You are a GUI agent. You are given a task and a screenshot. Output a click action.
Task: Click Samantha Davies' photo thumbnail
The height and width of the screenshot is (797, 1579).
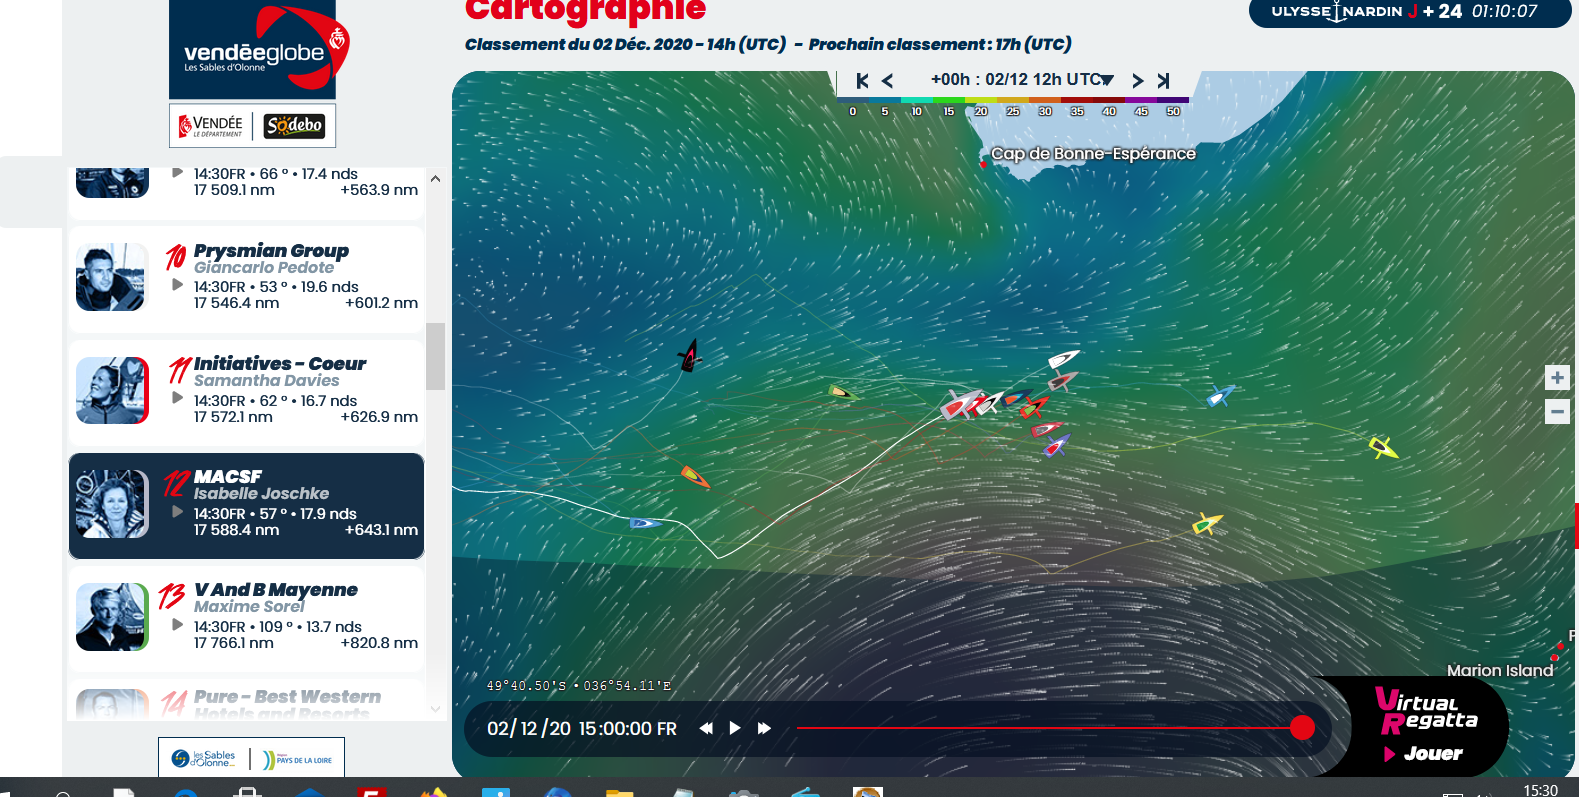click(112, 390)
